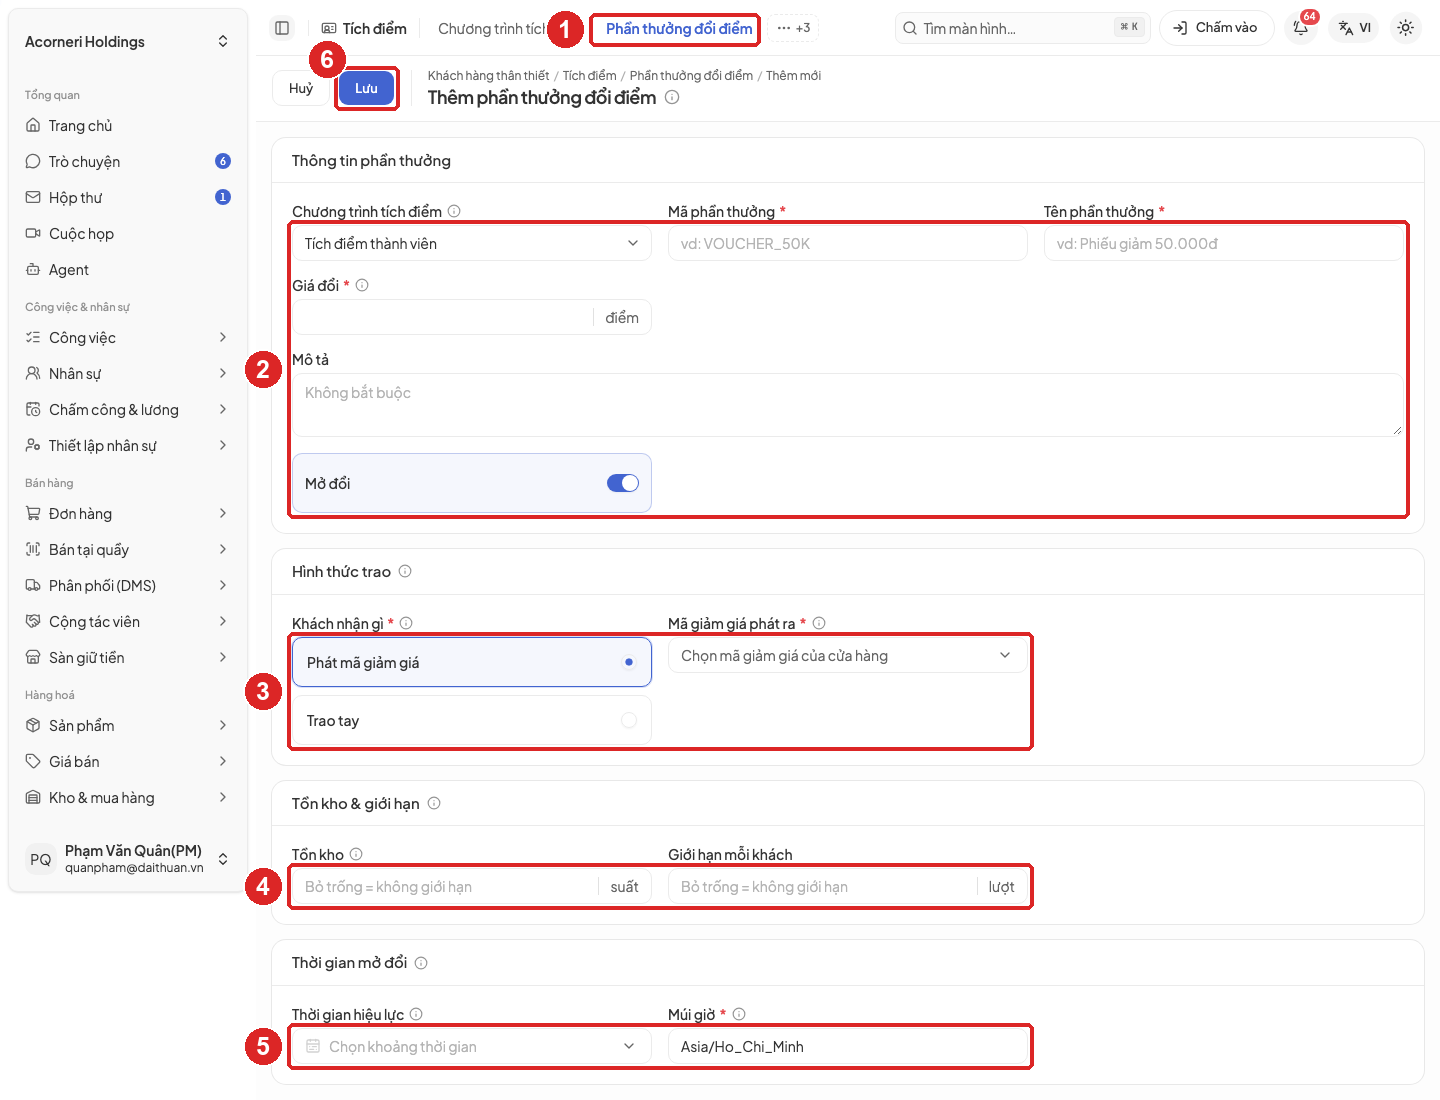Click into the Mô tả text area

pos(848,405)
